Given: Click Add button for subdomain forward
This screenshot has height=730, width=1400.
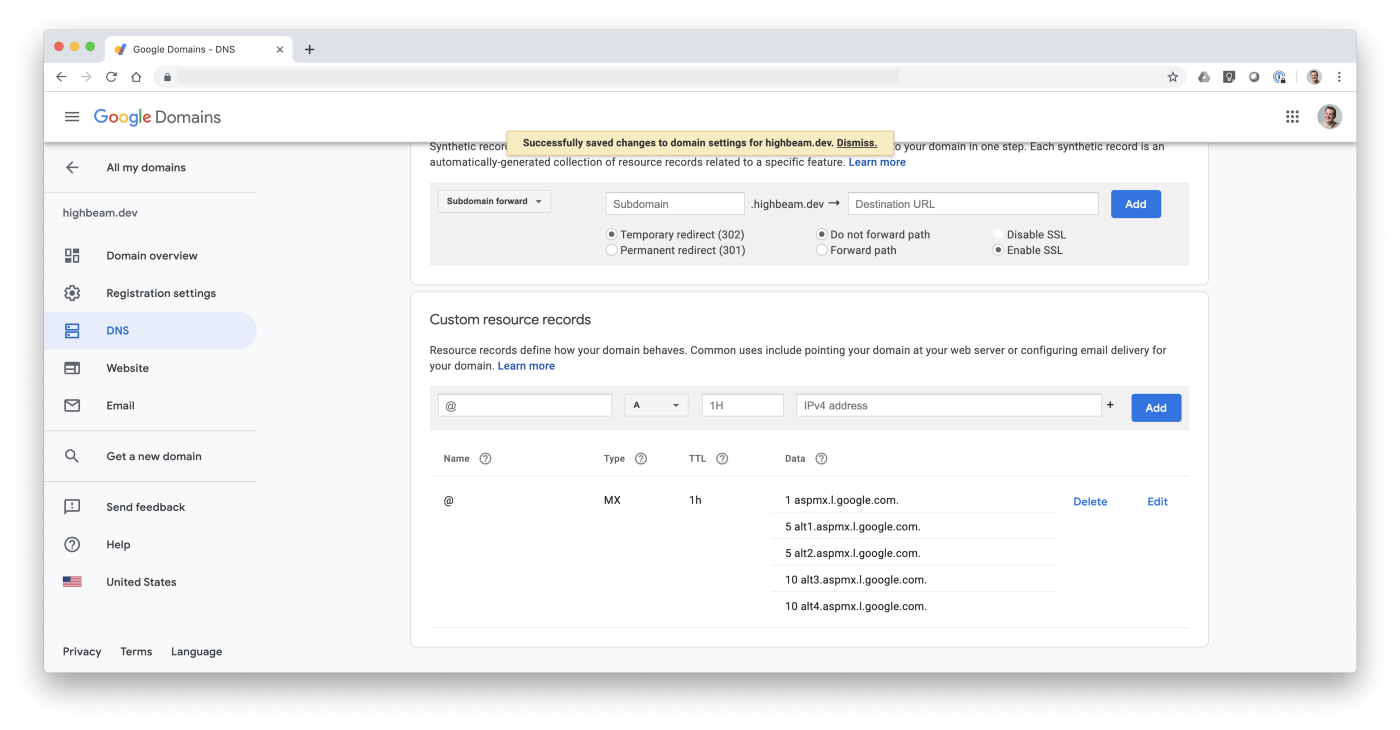Looking at the screenshot, I should (1136, 204).
